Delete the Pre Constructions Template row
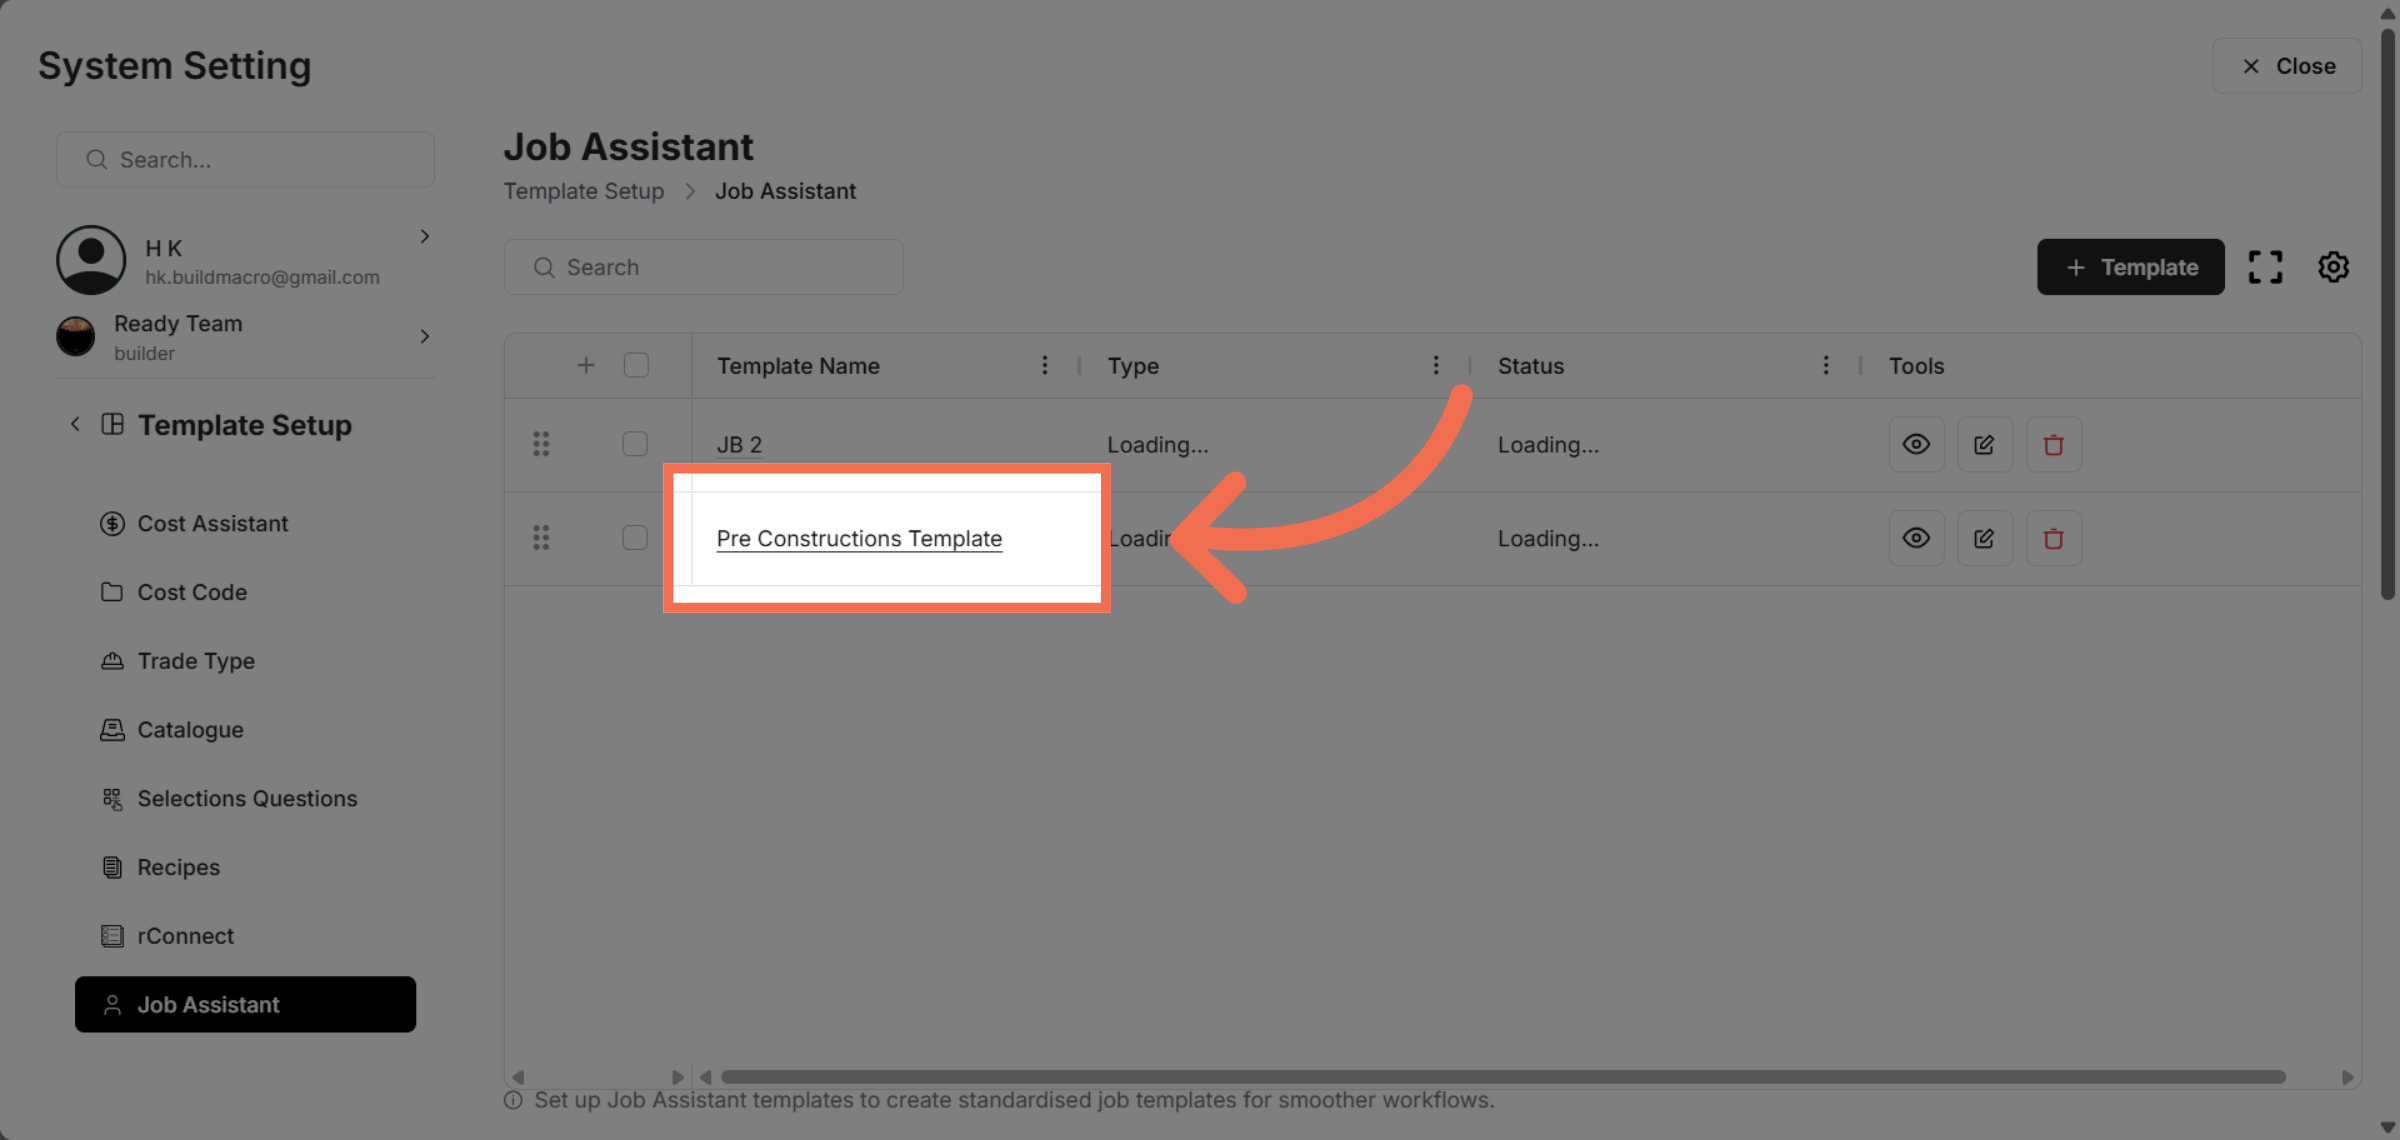Image resolution: width=2400 pixels, height=1140 pixels. pos(2053,539)
